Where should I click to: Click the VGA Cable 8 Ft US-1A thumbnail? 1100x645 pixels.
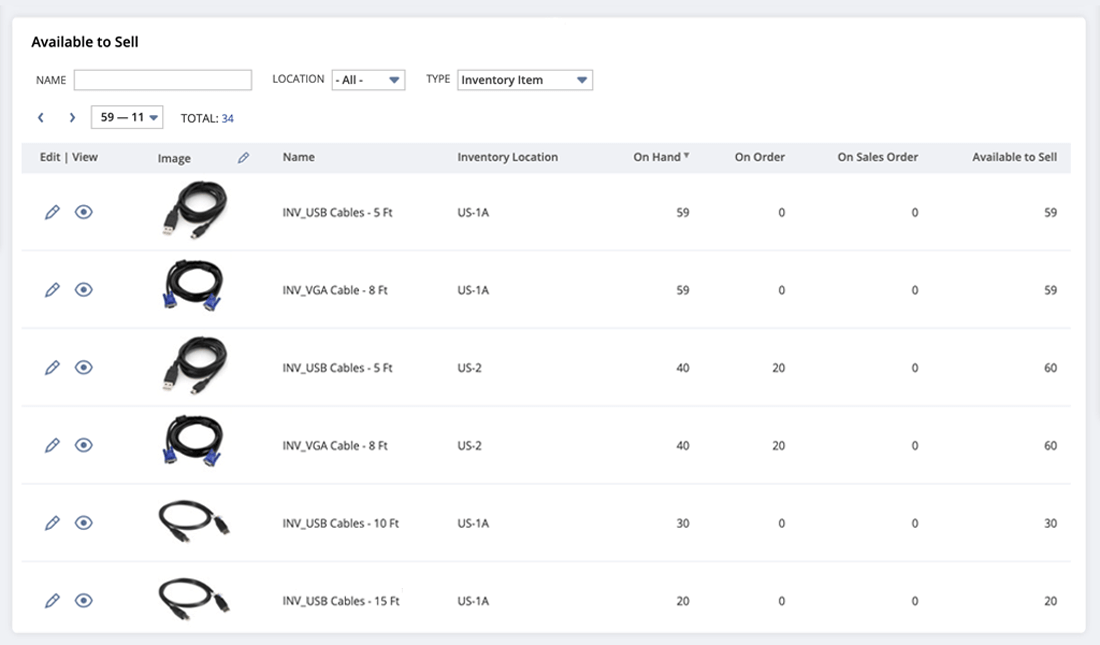point(194,288)
